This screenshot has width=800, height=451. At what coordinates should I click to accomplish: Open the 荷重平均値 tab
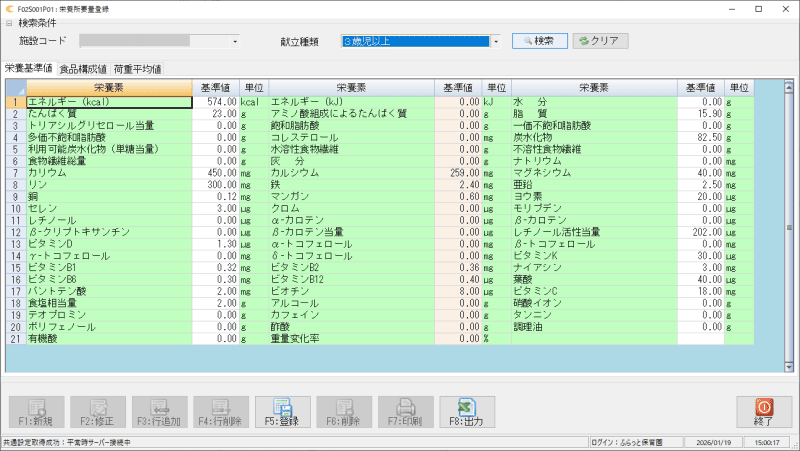click(x=137, y=69)
